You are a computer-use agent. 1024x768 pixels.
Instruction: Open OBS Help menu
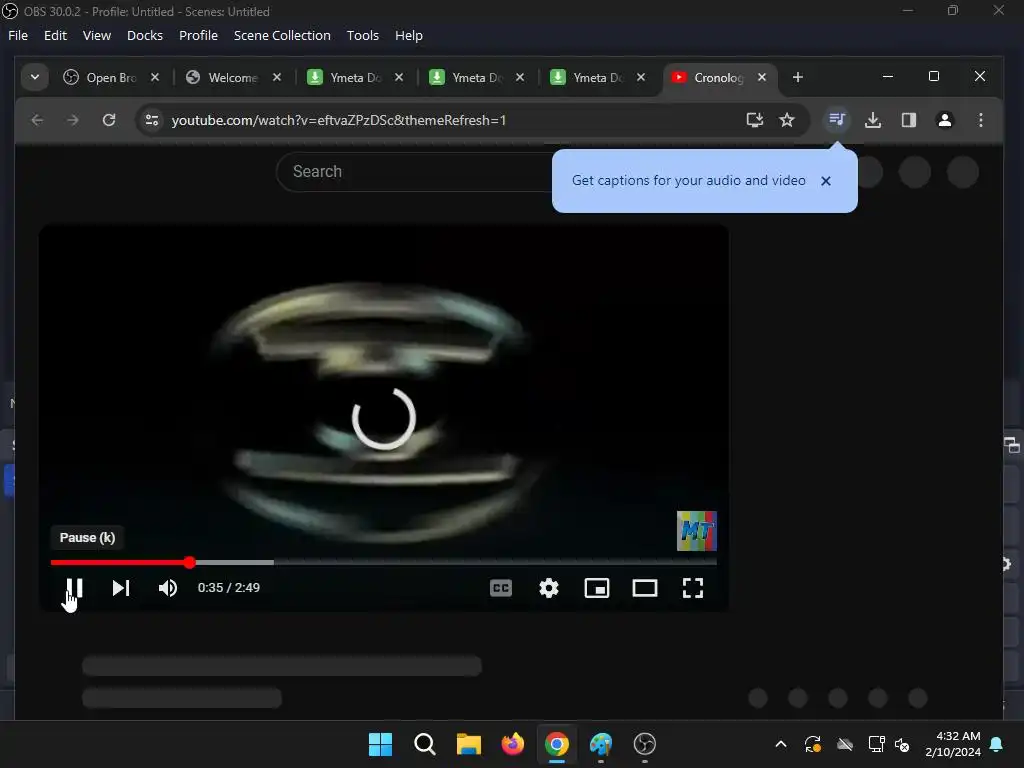(x=409, y=36)
